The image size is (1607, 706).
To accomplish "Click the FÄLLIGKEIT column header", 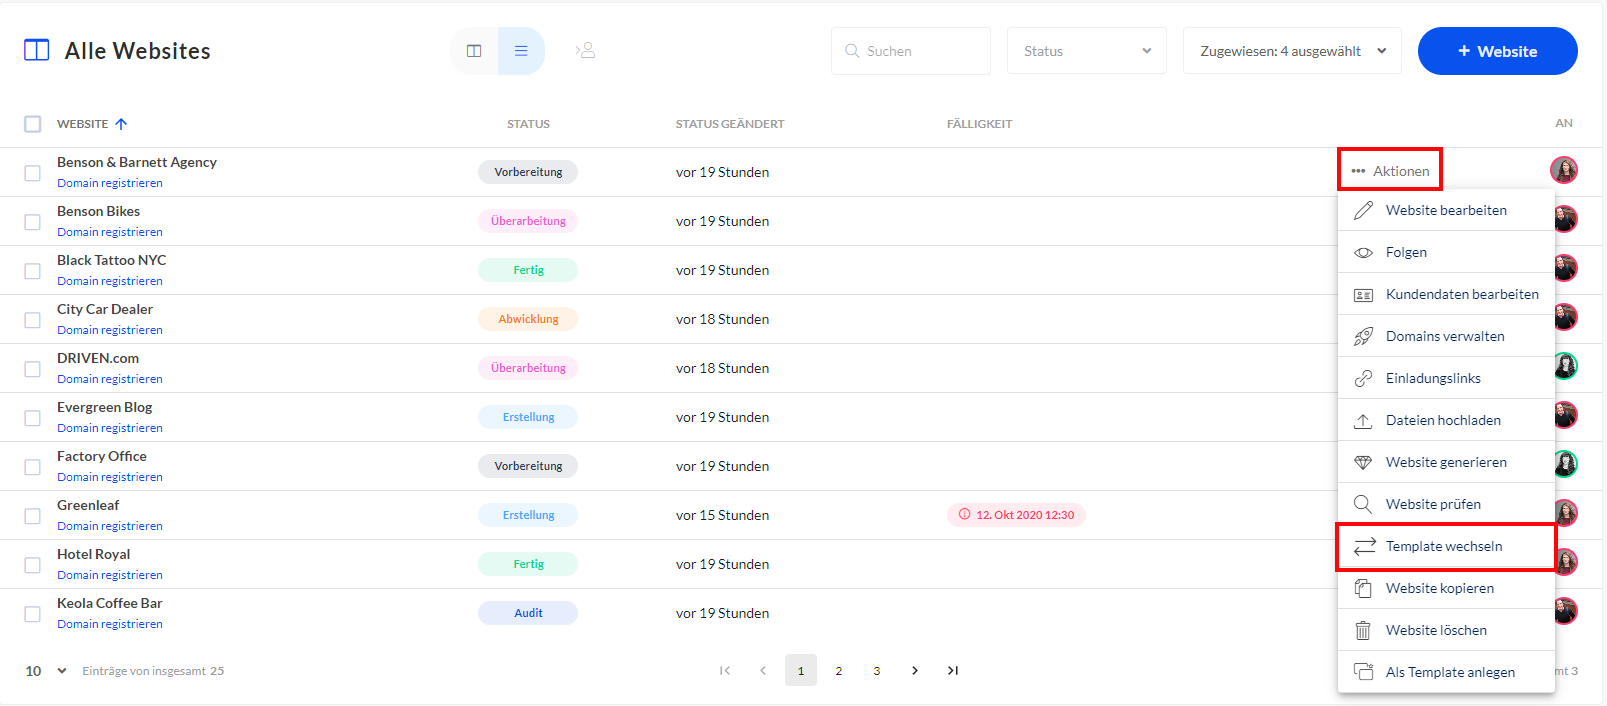I will point(980,124).
